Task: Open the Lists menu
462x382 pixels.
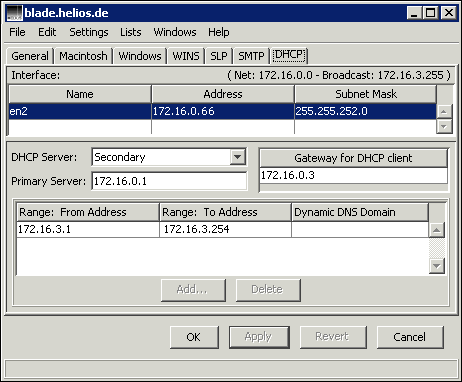Action: point(131,32)
